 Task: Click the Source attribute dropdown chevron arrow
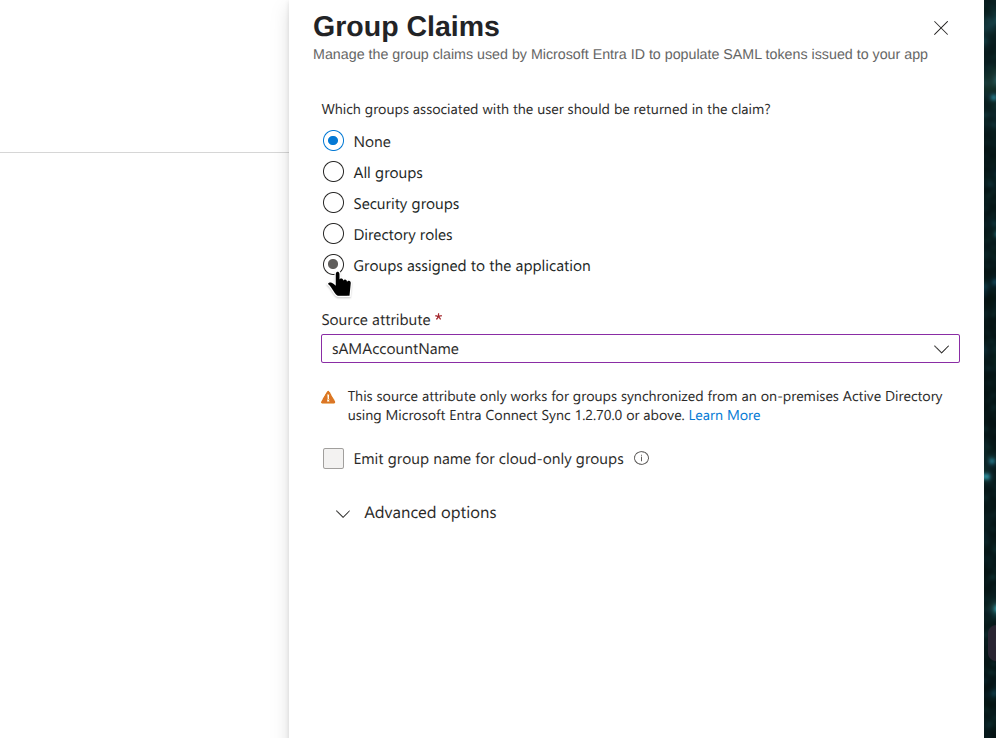940,349
